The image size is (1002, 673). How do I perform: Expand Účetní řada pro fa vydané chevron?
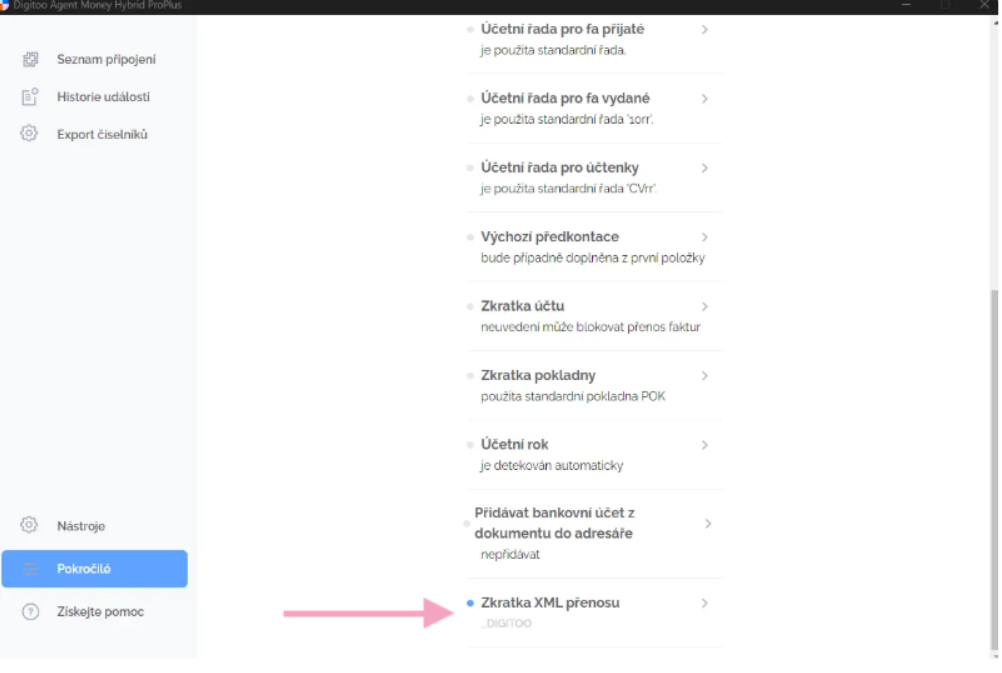705,99
